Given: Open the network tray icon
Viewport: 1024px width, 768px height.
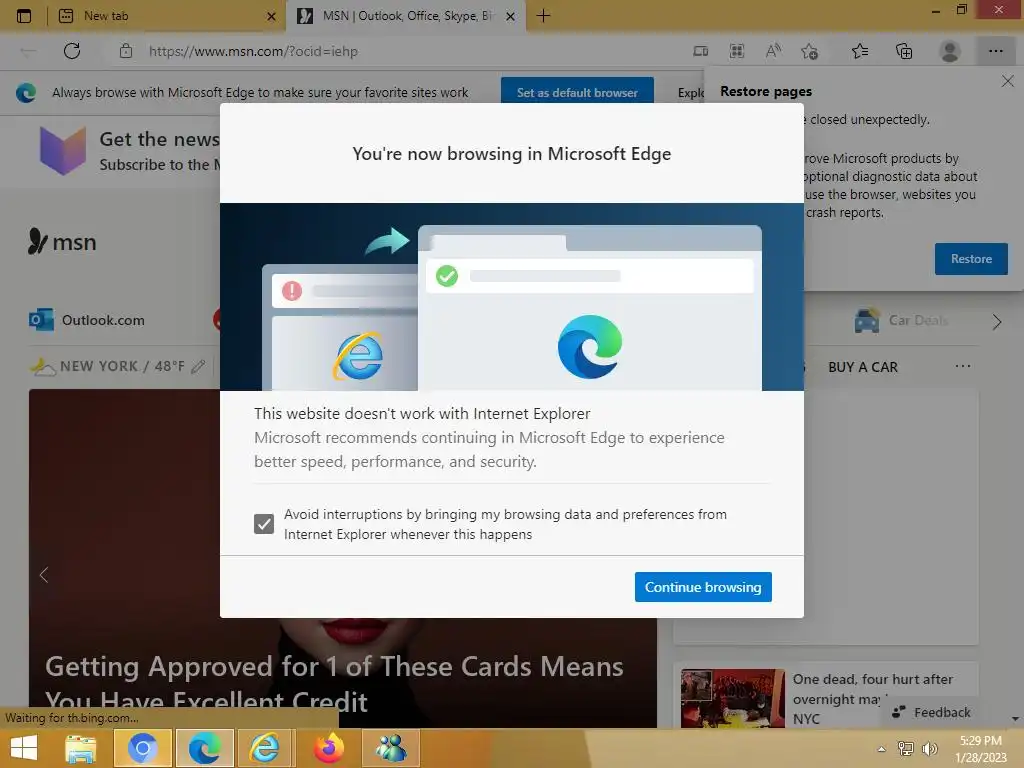Looking at the screenshot, I should (905, 748).
